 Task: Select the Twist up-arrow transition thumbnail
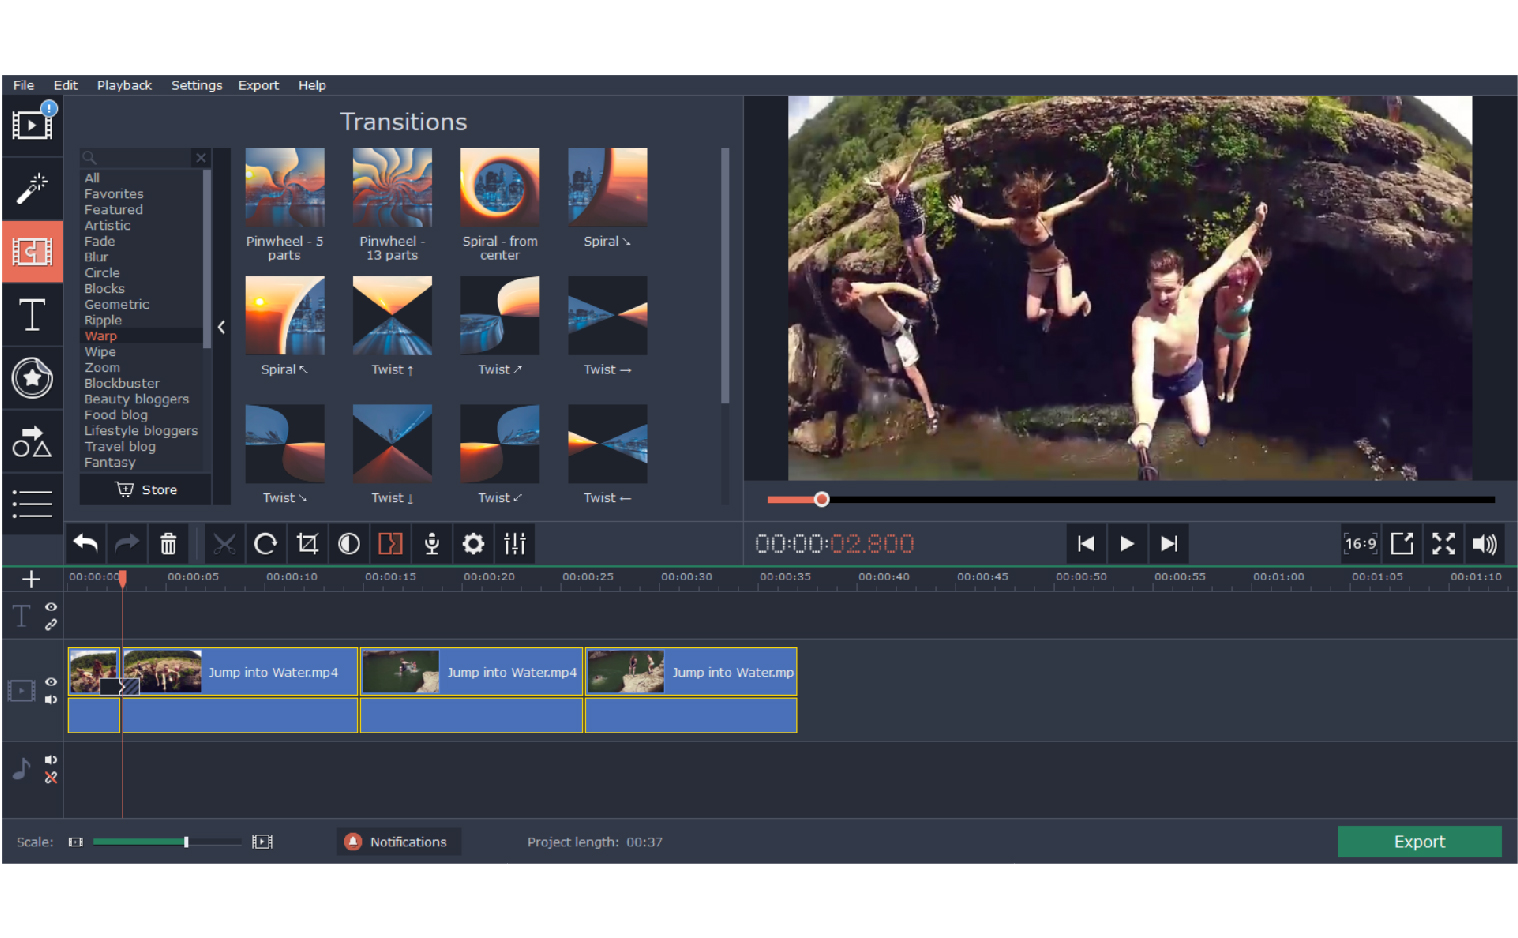392,316
